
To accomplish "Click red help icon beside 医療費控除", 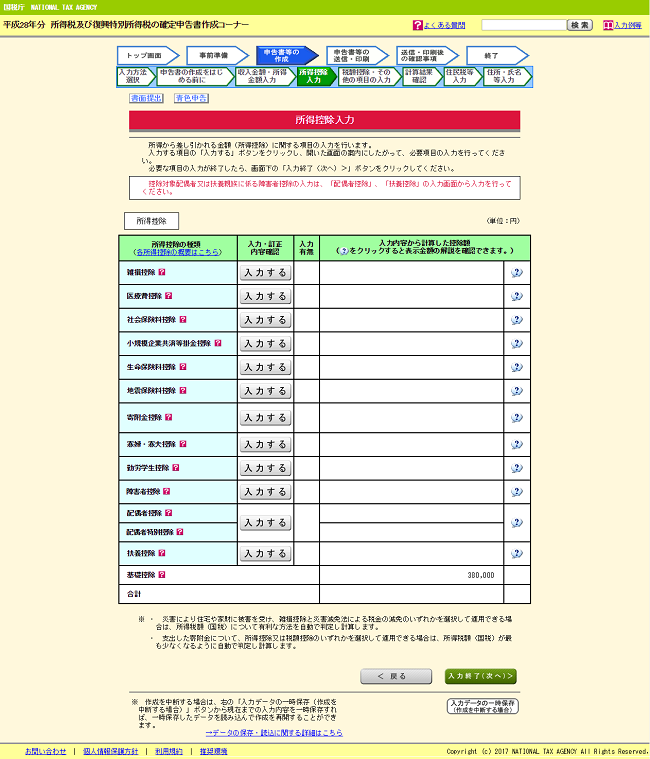I will pos(168,296).
